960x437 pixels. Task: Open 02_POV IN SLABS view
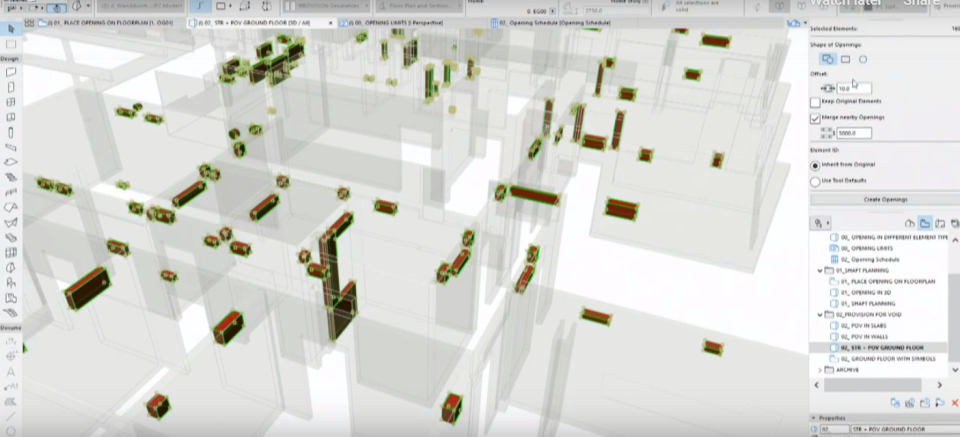click(863, 326)
